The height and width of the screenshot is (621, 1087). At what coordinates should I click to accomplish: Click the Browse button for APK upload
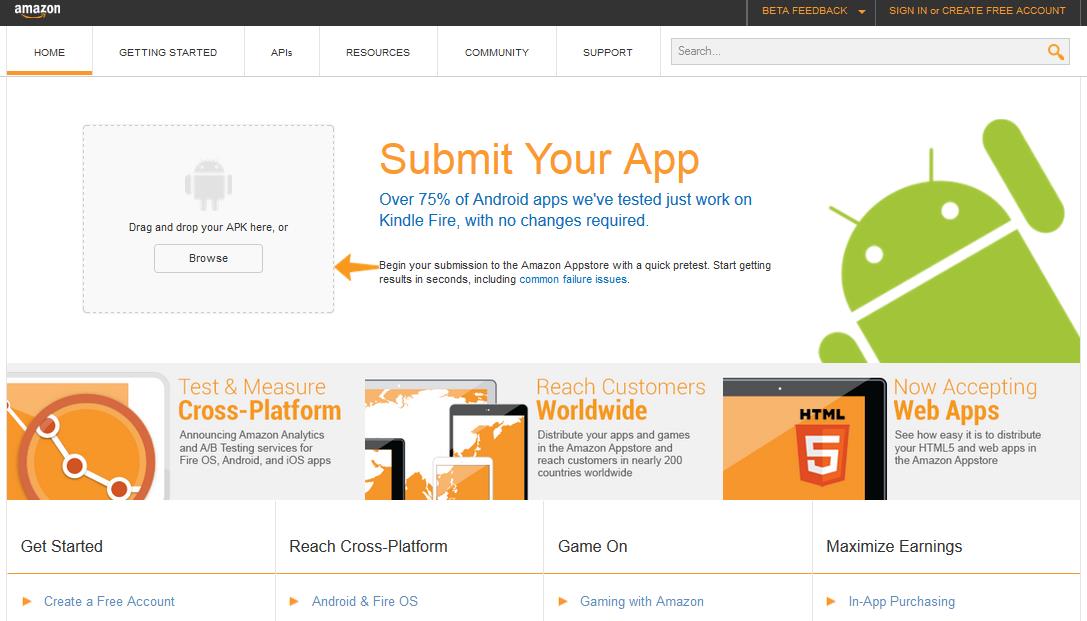click(x=208, y=259)
